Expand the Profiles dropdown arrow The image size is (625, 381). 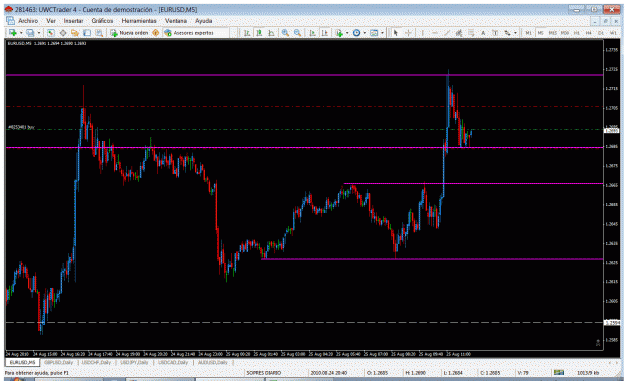pos(39,33)
